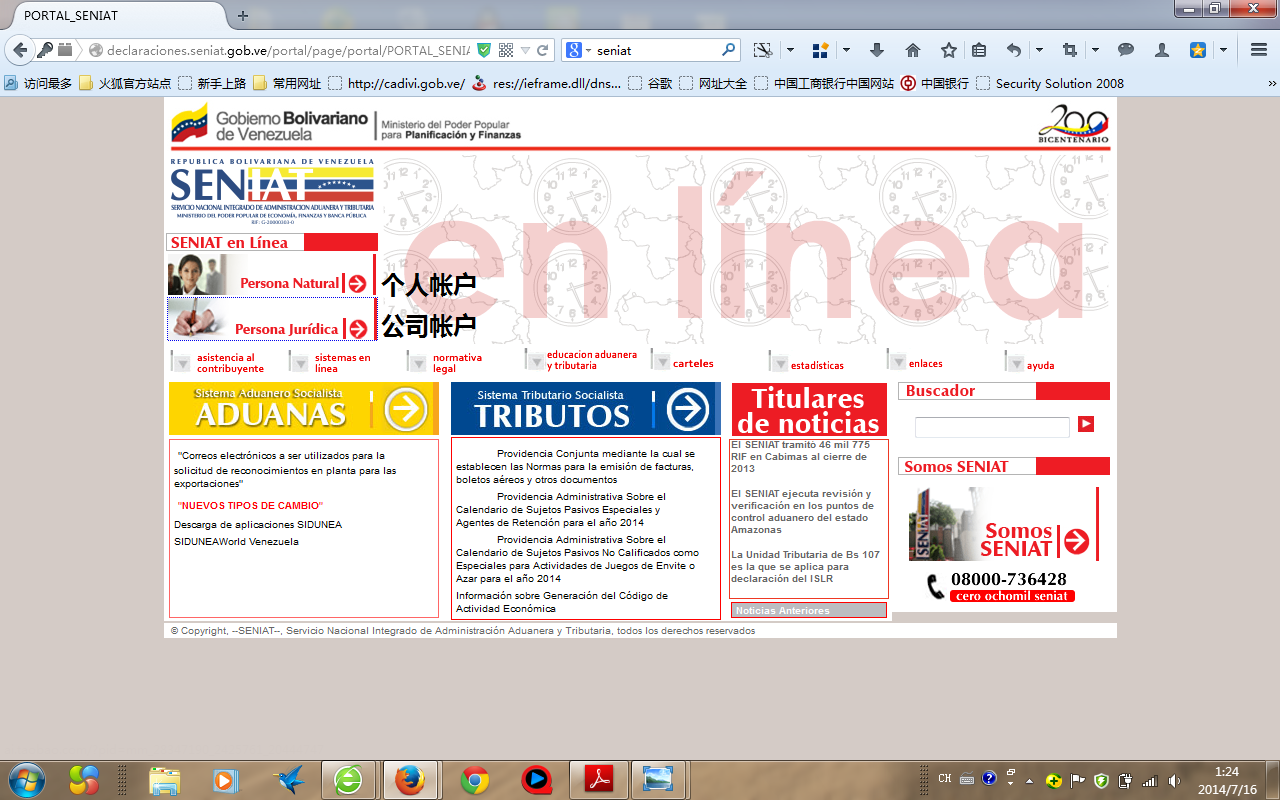Expand enlaces menu arrow

[x=896, y=360]
